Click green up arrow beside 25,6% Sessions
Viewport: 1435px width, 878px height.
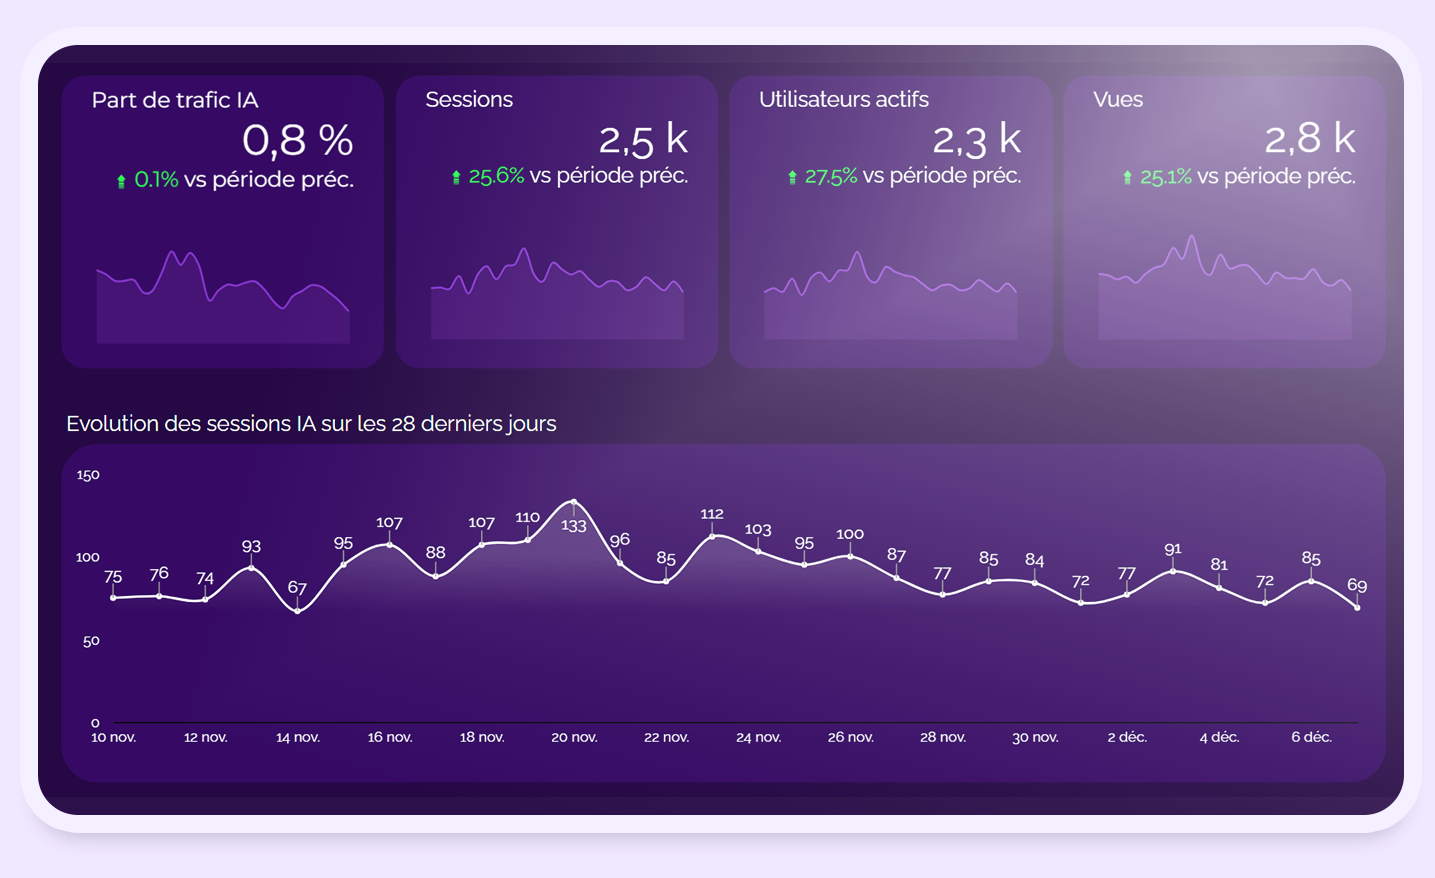(x=456, y=177)
